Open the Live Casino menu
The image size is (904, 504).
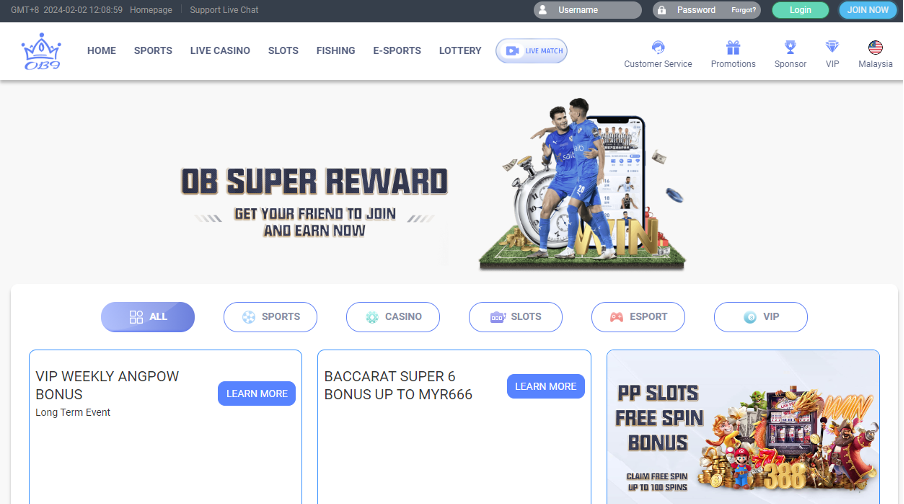pos(220,51)
